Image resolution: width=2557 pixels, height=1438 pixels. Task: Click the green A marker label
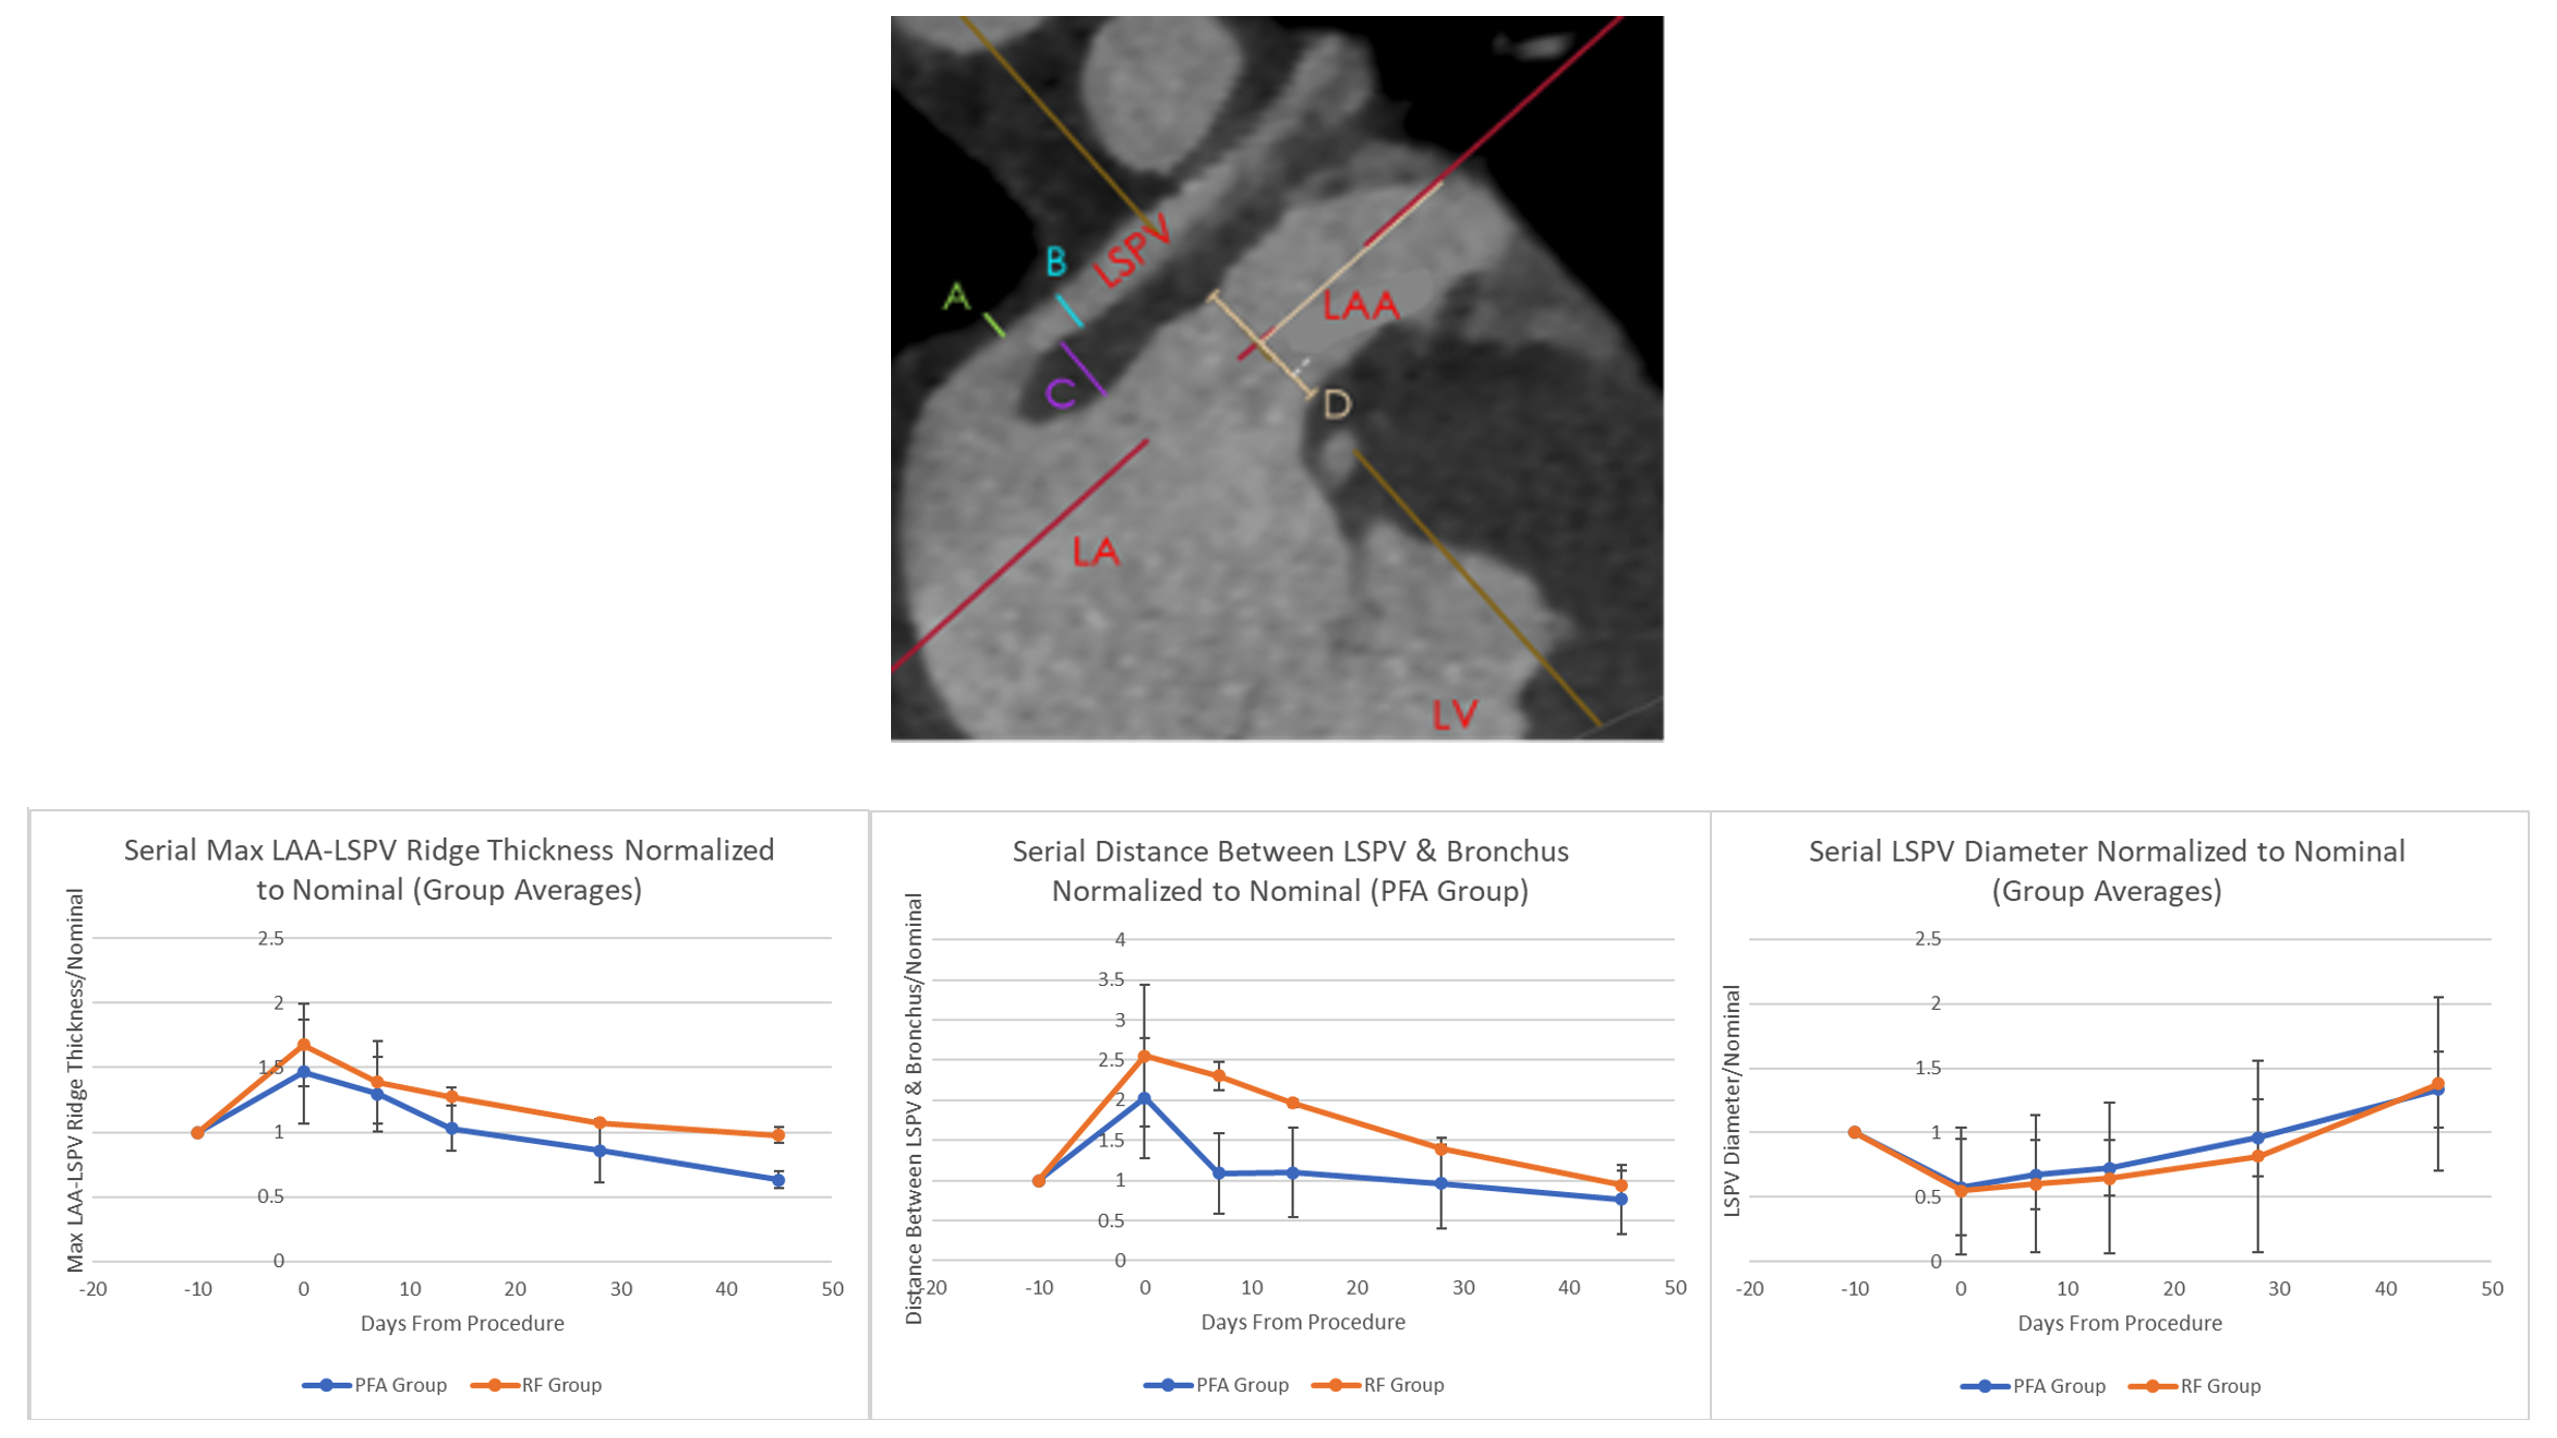point(956,296)
